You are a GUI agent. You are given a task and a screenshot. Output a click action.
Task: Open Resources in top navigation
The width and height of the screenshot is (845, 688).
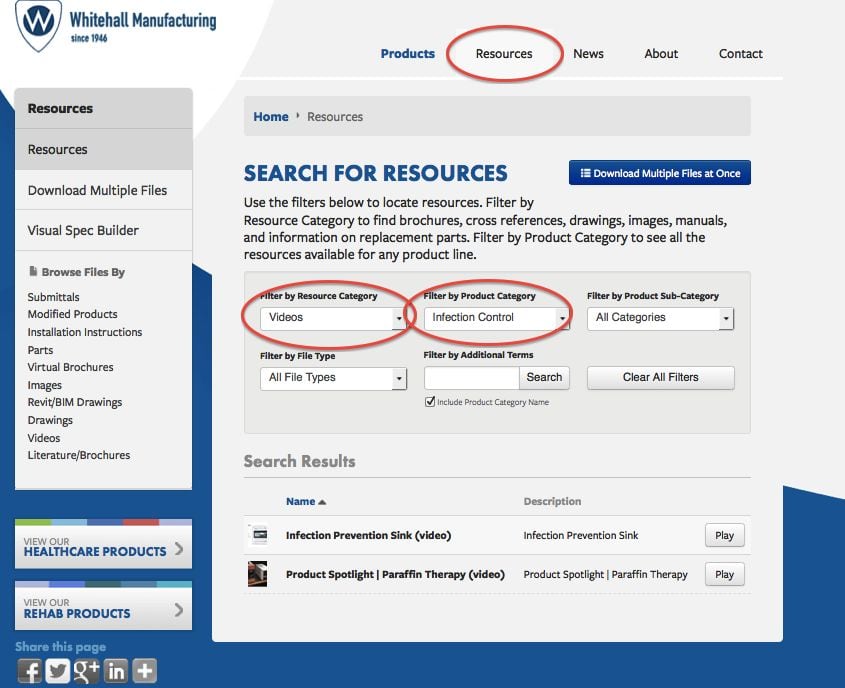point(504,54)
